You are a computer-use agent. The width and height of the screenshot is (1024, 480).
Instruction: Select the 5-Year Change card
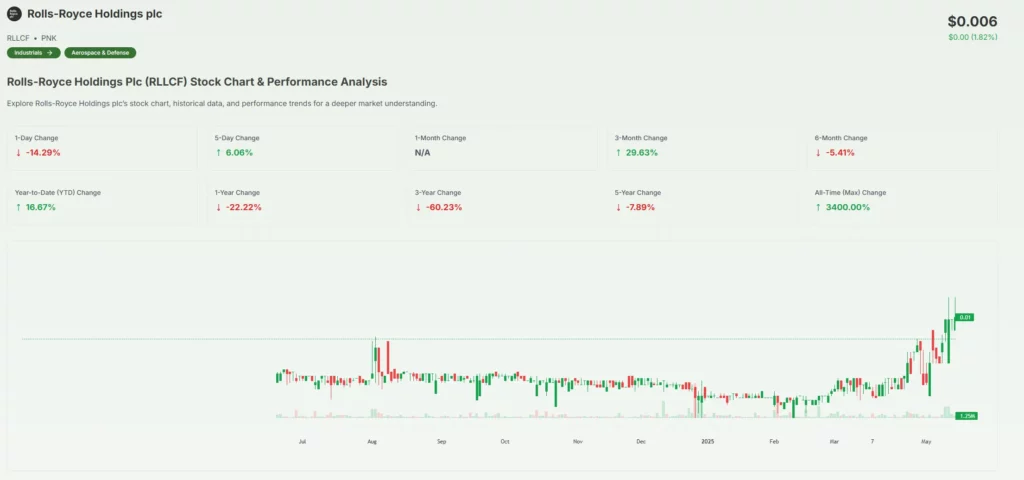click(x=704, y=200)
